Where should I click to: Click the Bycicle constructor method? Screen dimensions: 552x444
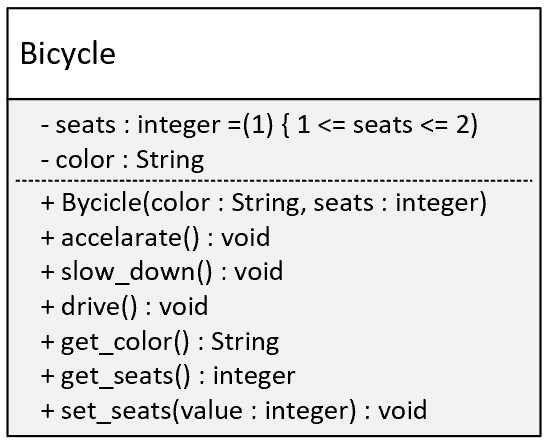(x=264, y=203)
